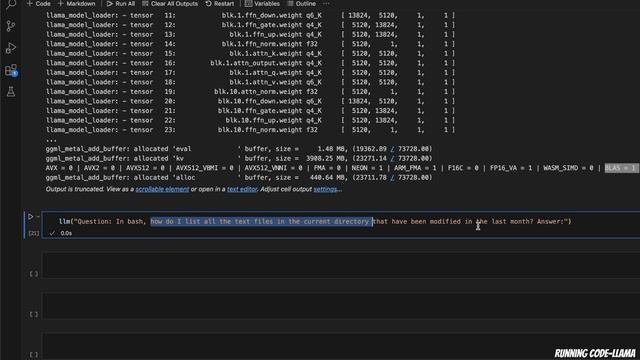
Task: Restart the notebook kernel
Action: point(220,4)
